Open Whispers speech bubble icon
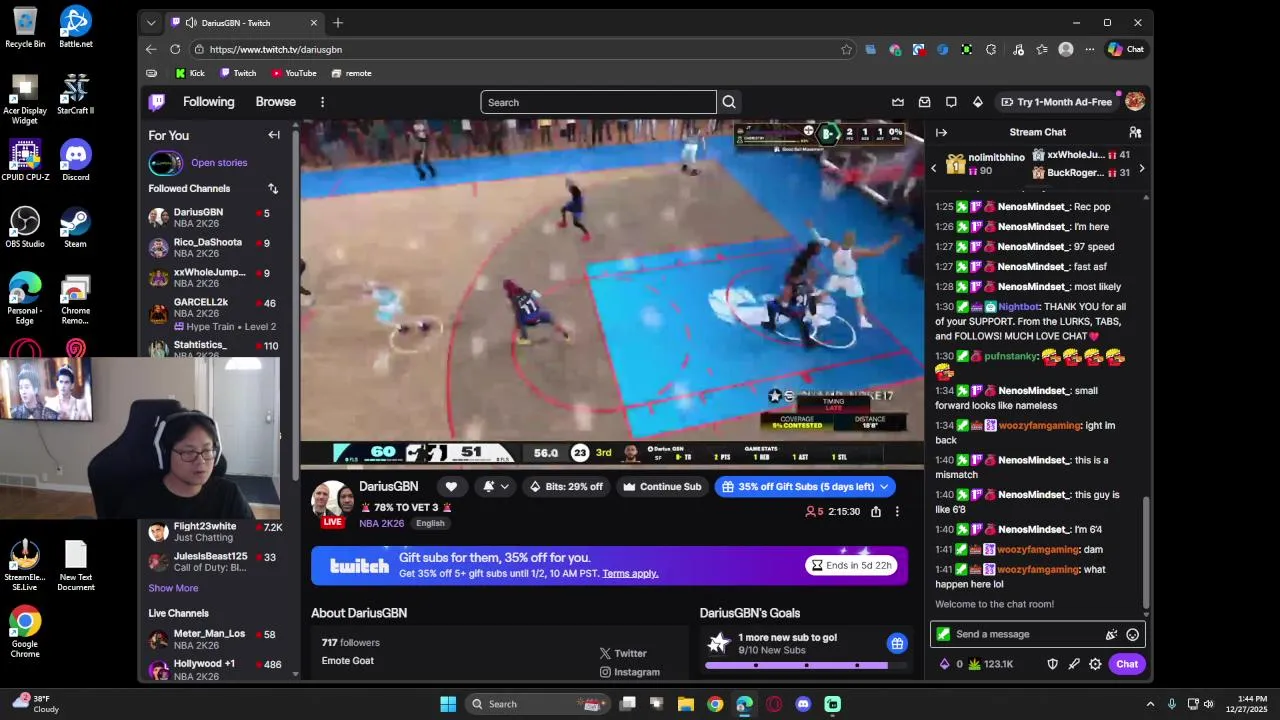This screenshot has height=720, width=1280. [x=951, y=102]
